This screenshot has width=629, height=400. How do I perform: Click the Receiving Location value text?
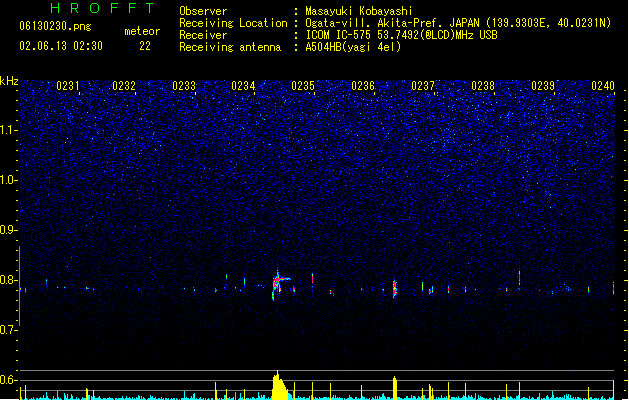[458, 23]
